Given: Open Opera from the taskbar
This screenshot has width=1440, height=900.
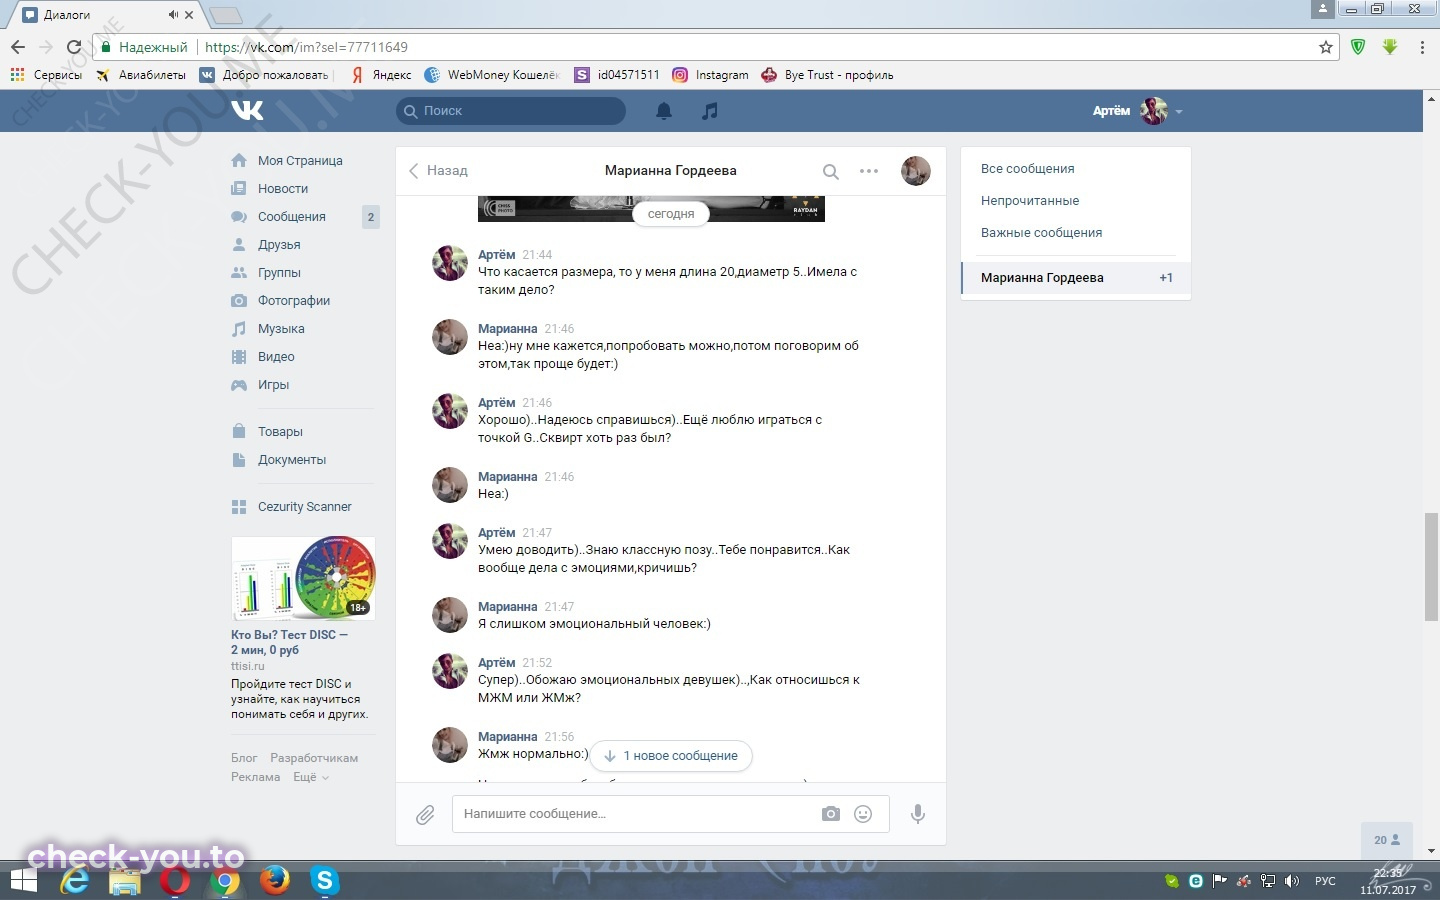Looking at the screenshot, I should [175, 881].
